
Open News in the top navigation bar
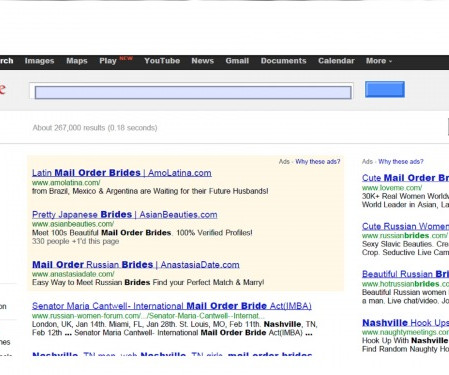pos(203,61)
